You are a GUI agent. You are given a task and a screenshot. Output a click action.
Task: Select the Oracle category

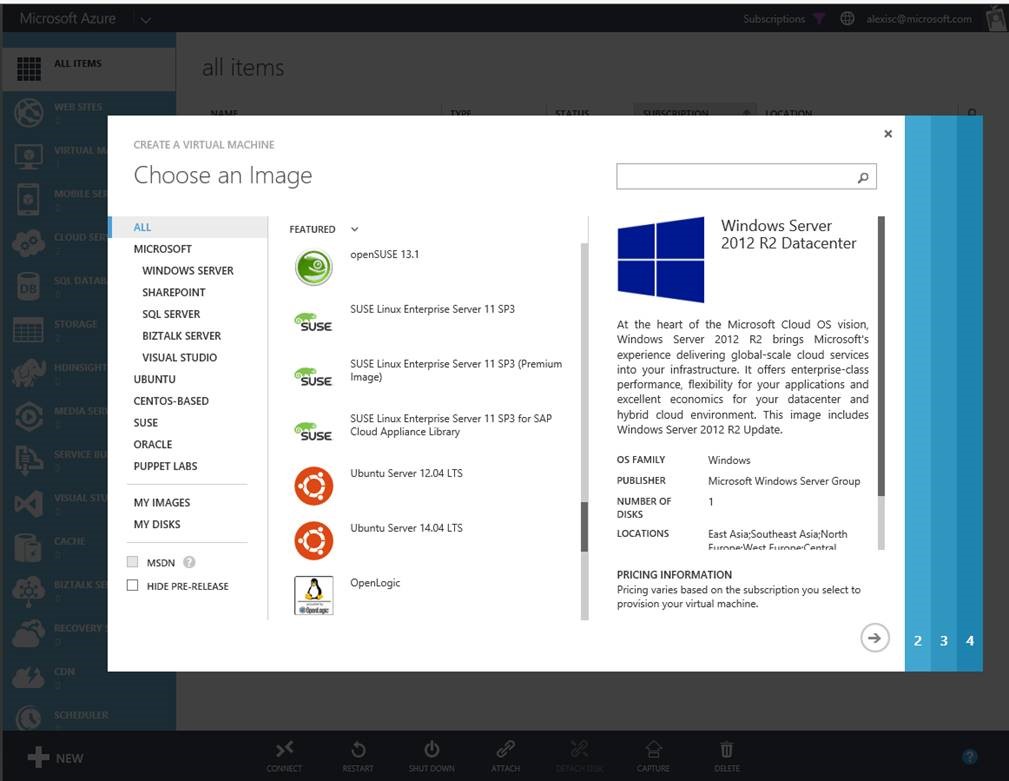(x=153, y=445)
